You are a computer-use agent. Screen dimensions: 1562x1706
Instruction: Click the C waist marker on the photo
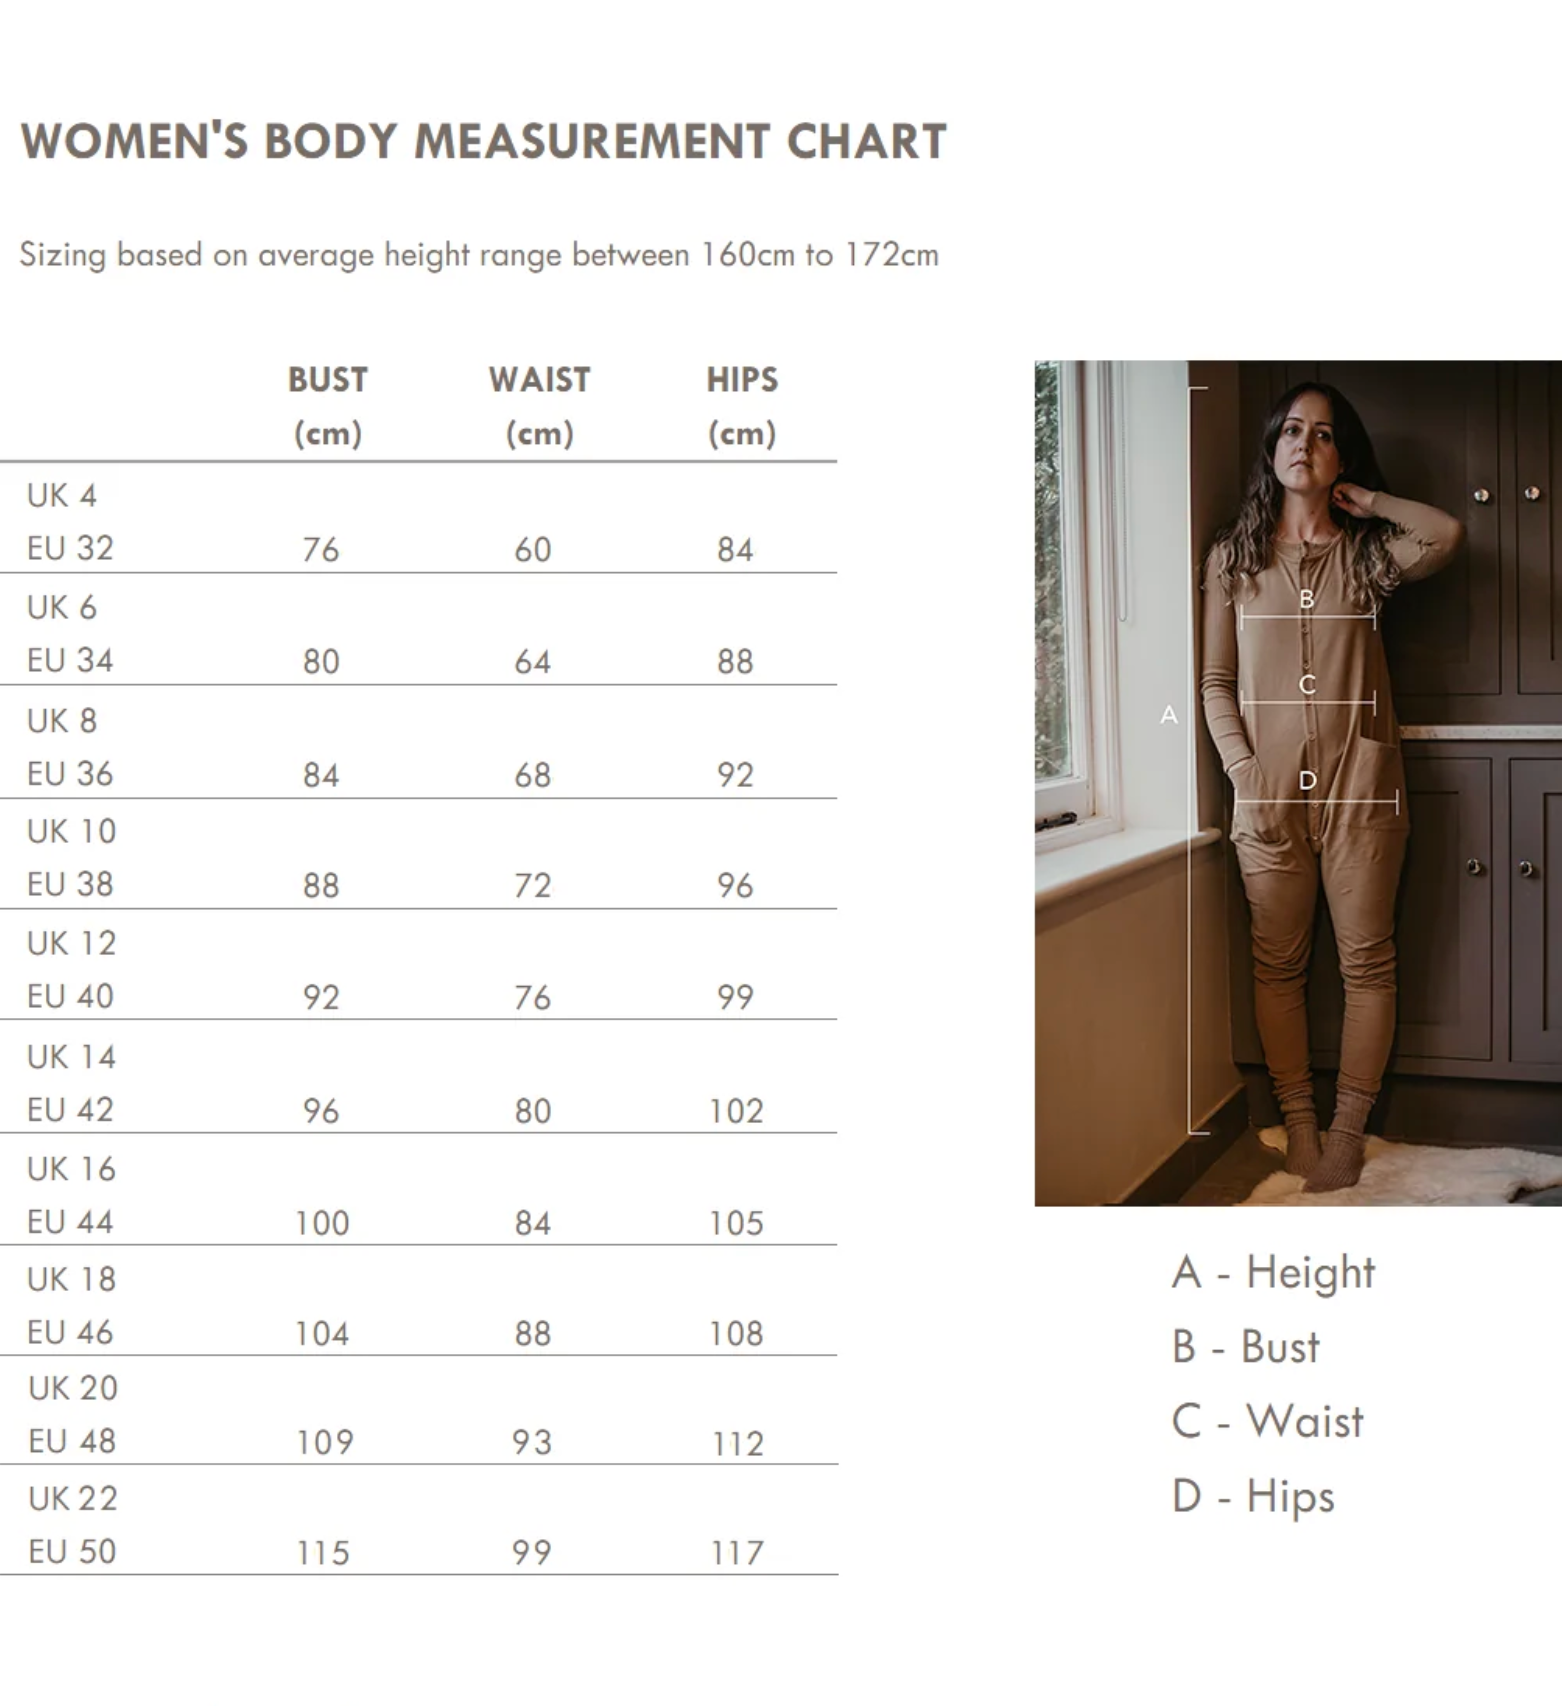[1307, 685]
